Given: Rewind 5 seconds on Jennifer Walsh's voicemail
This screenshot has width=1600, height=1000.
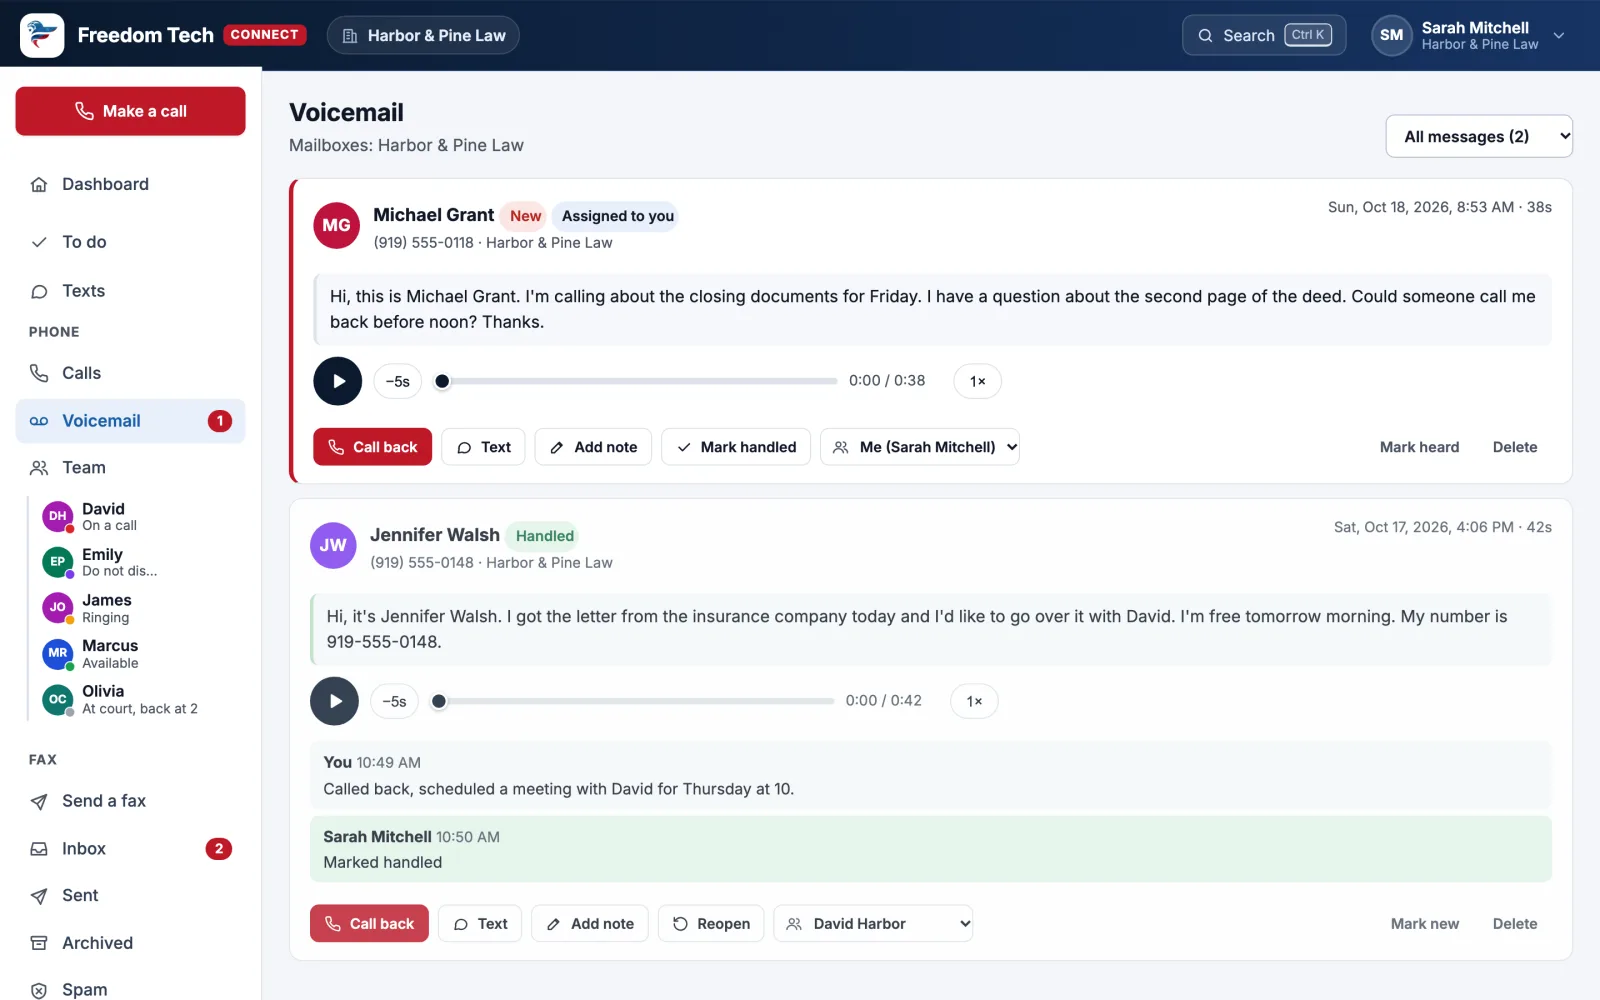Looking at the screenshot, I should (395, 701).
